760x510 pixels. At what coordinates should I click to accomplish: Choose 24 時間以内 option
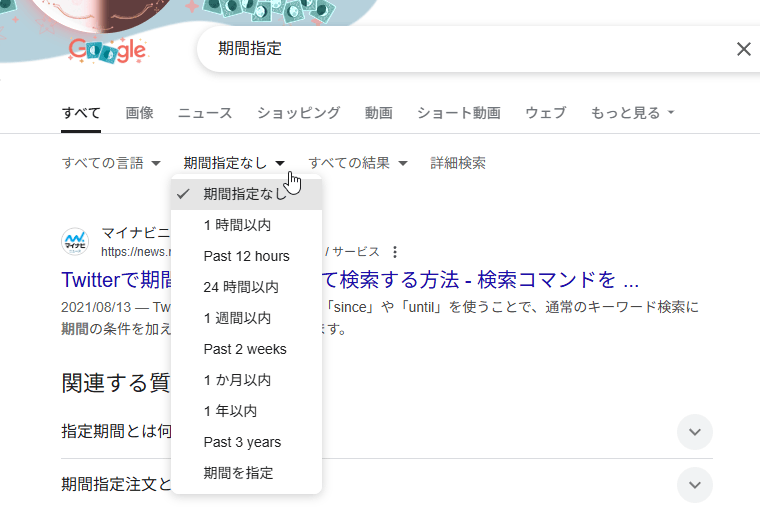(x=247, y=287)
